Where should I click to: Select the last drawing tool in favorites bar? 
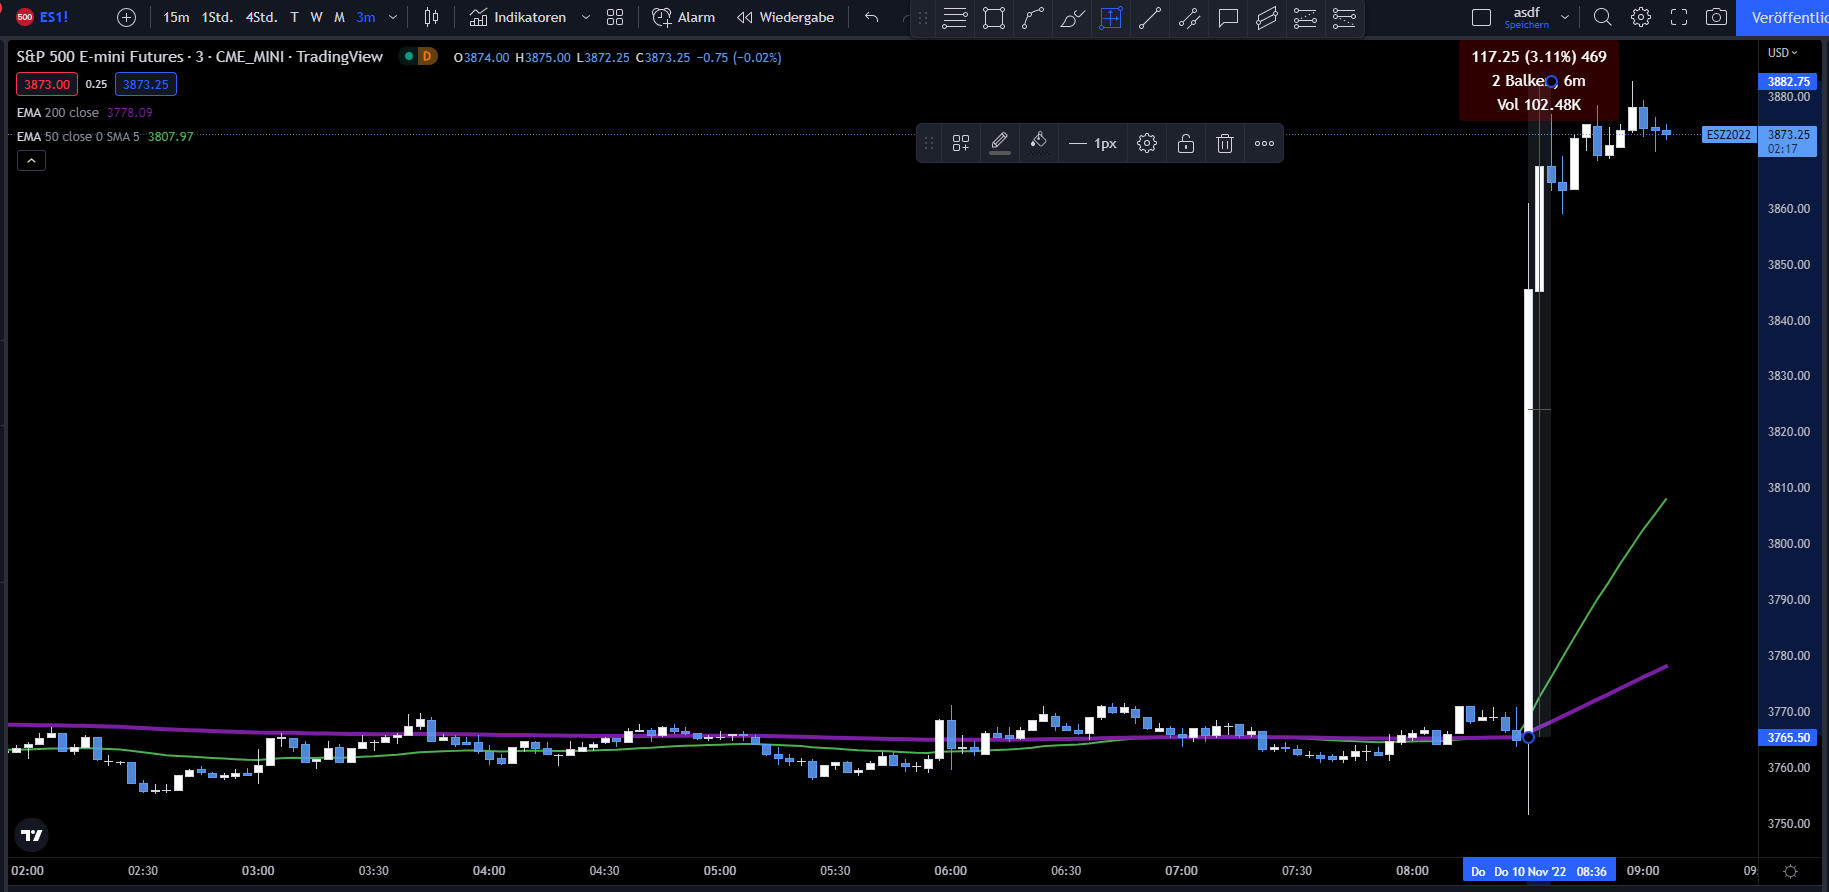click(1344, 18)
